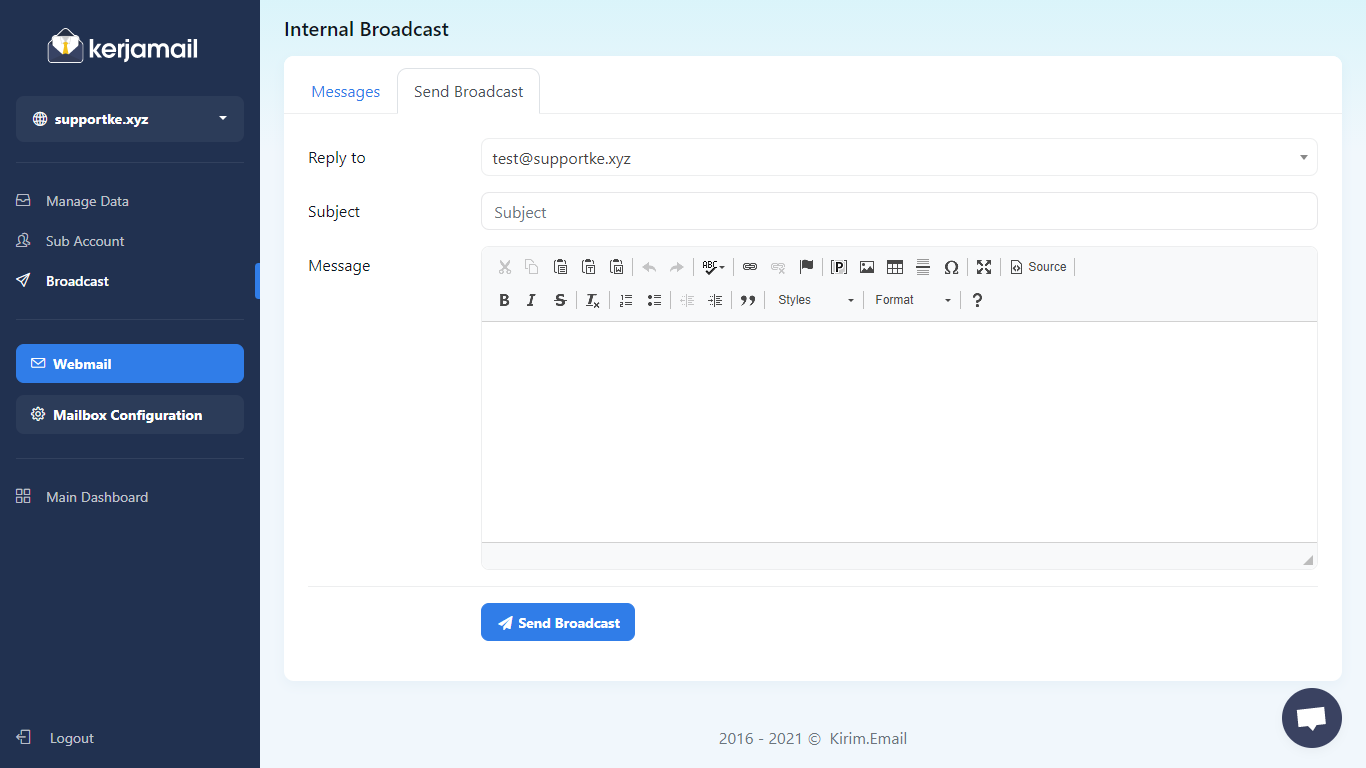Click Logout in sidebar

click(x=71, y=738)
